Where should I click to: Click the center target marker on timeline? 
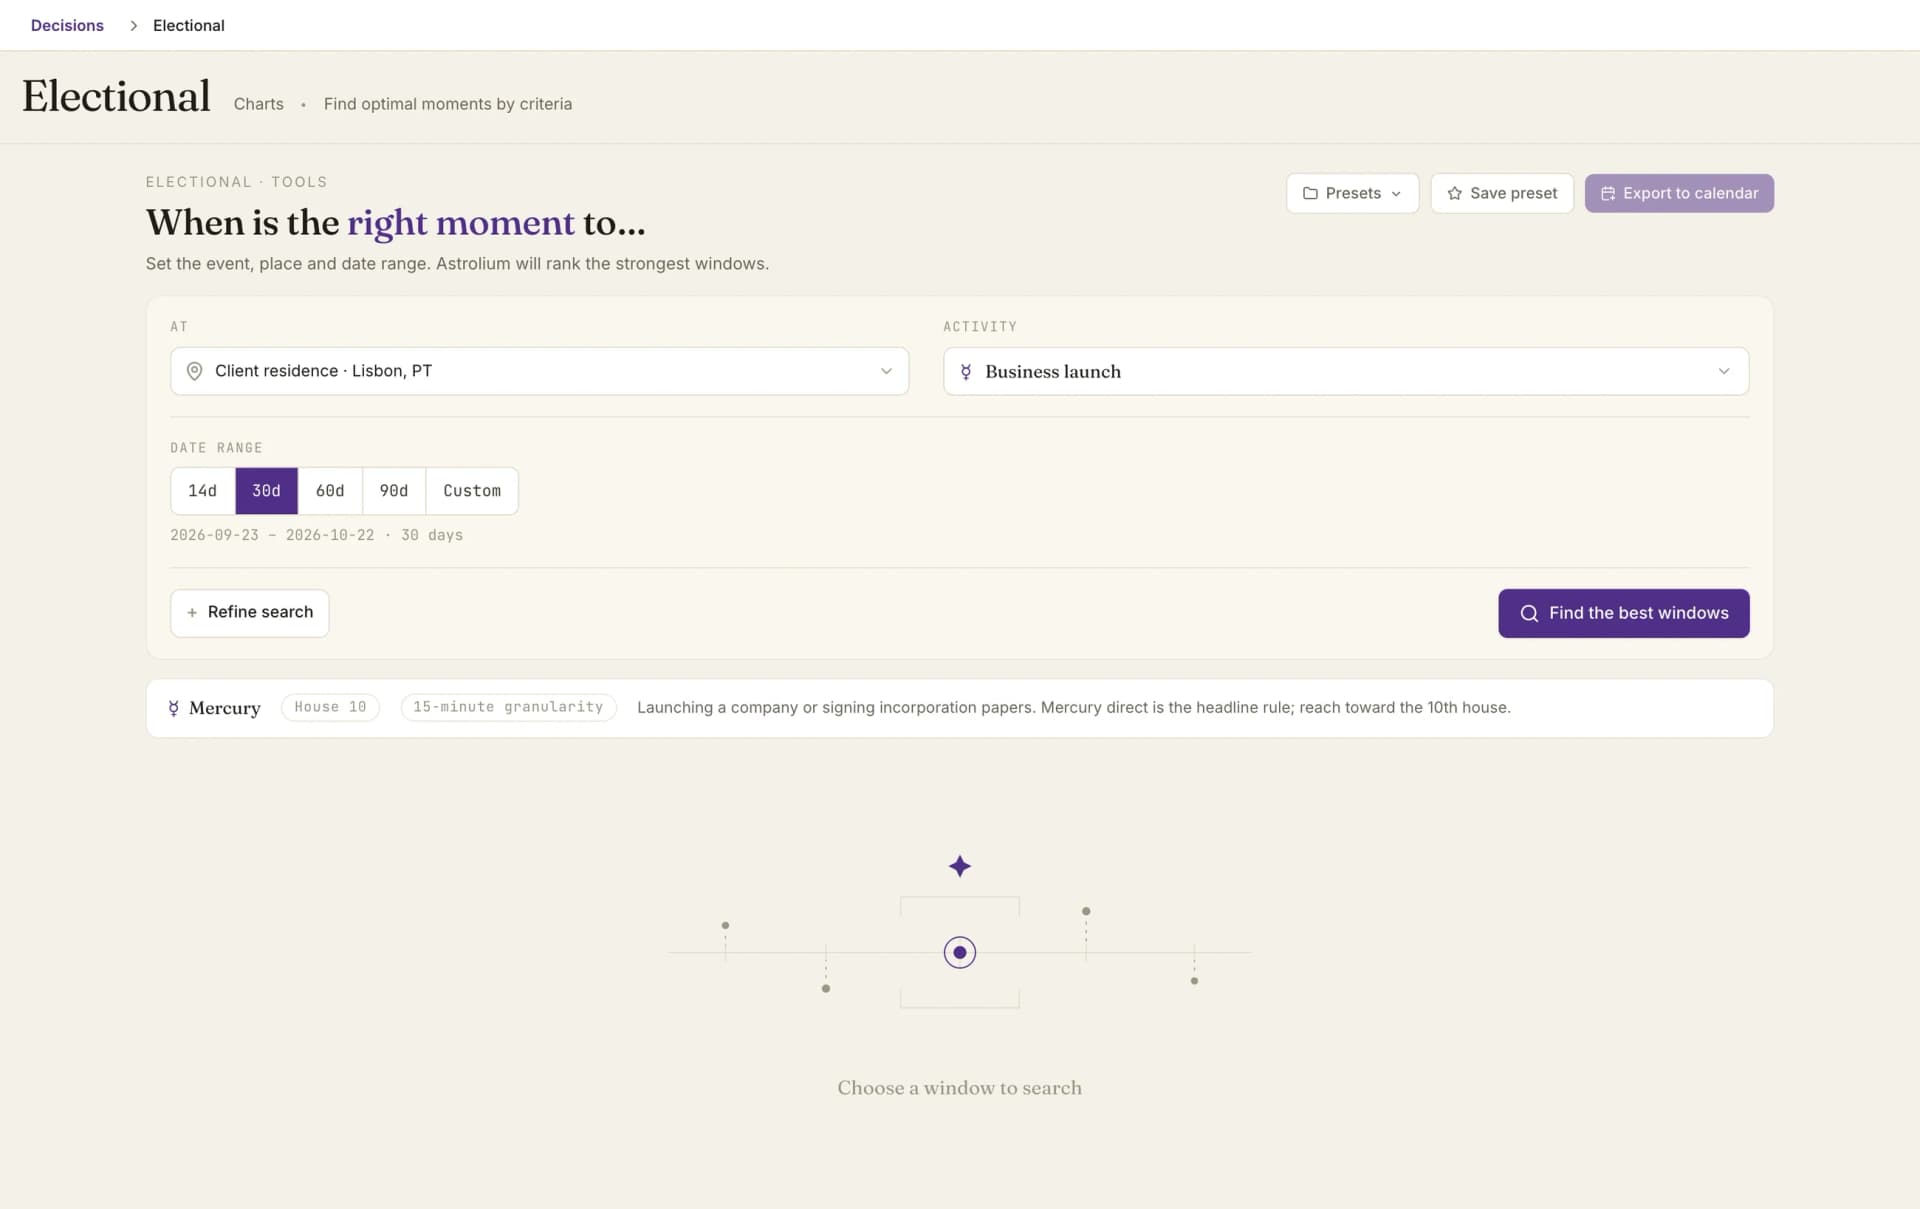(960, 952)
